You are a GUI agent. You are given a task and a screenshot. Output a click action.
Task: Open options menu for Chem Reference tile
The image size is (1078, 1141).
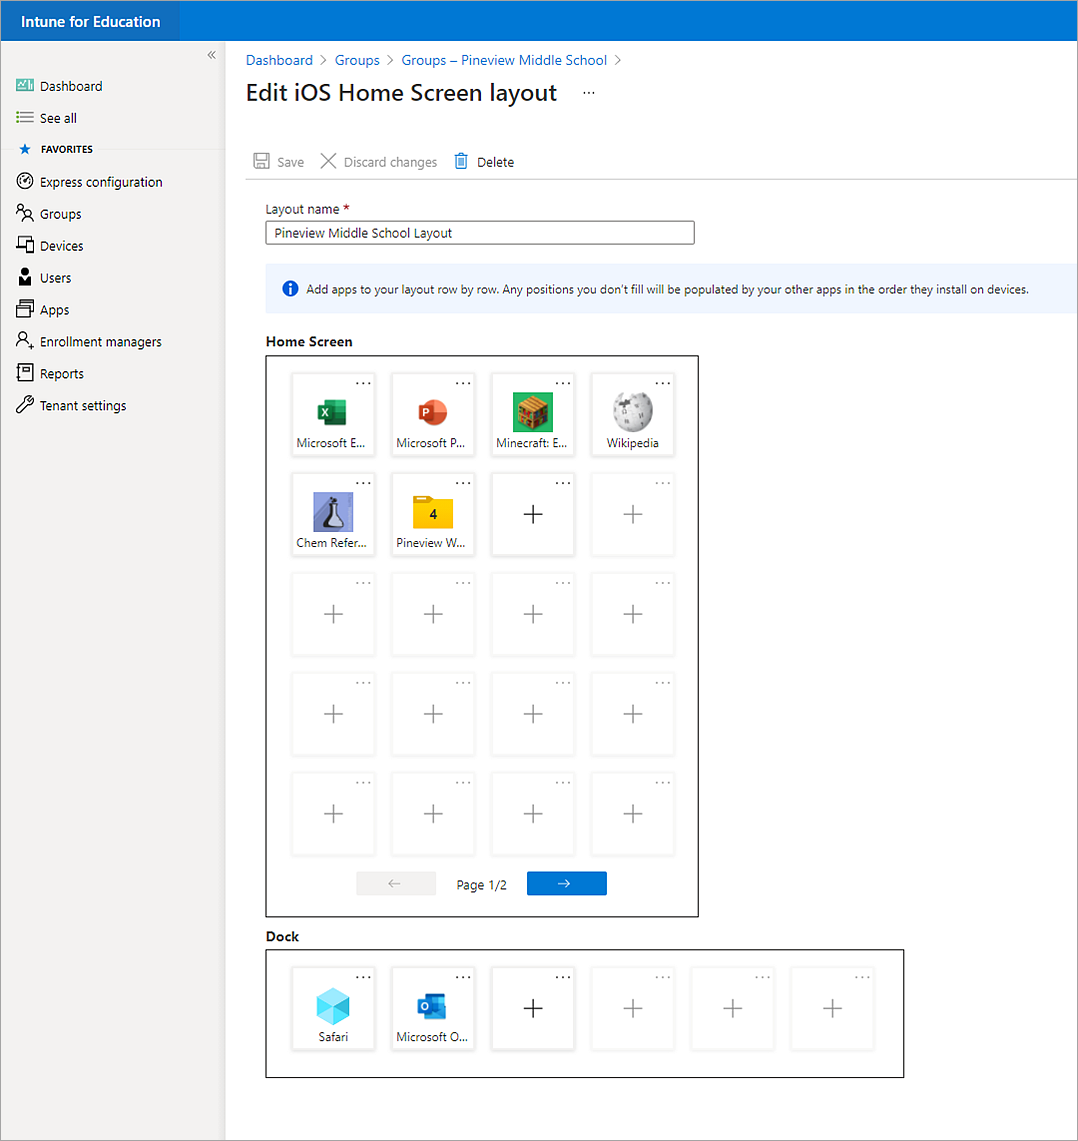click(363, 482)
